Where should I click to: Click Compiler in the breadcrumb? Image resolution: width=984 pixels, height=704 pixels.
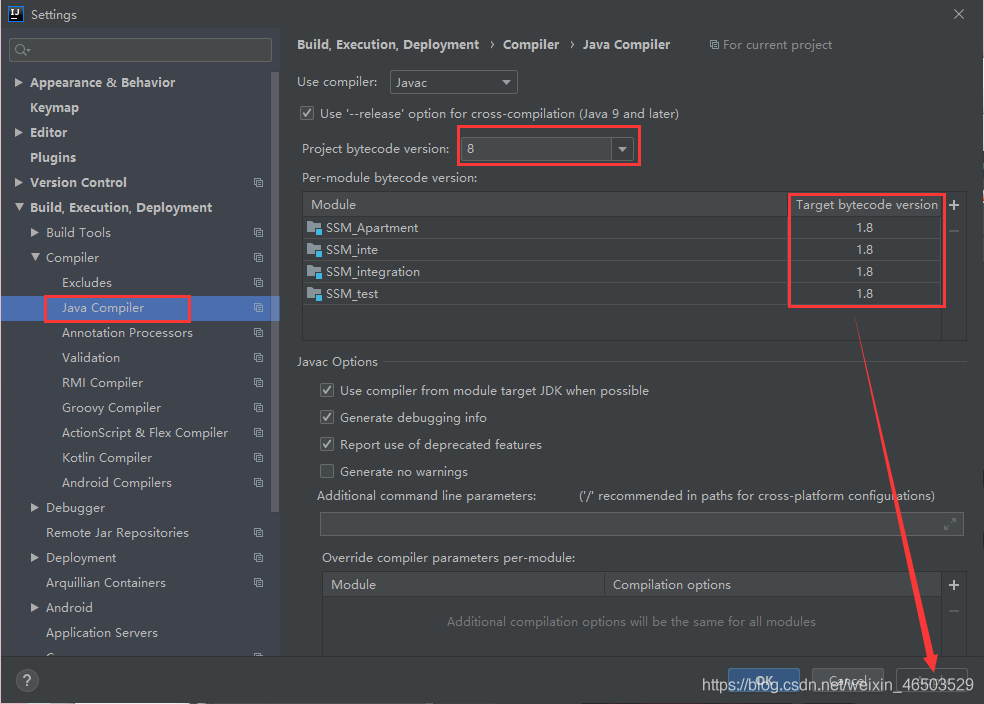(x=531, y=45)
